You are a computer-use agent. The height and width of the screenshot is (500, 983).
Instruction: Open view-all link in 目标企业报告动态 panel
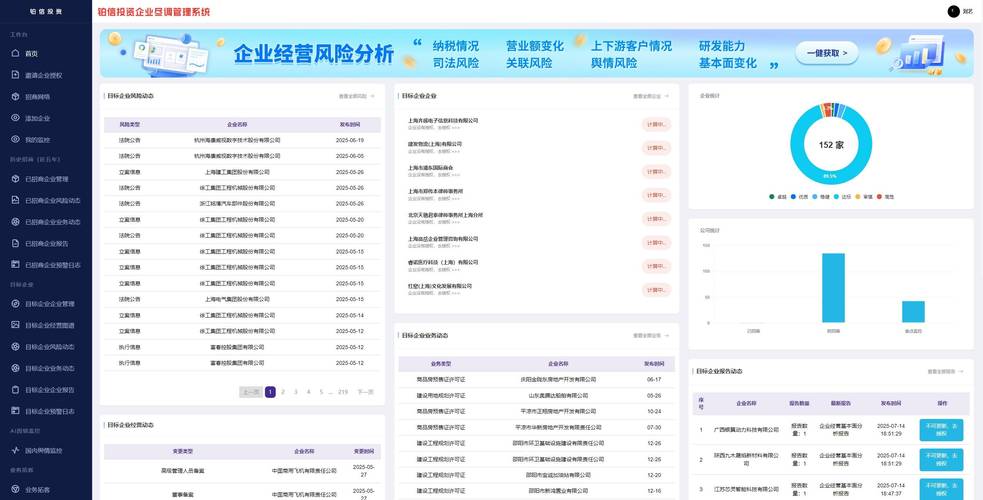tap(945, 372)
